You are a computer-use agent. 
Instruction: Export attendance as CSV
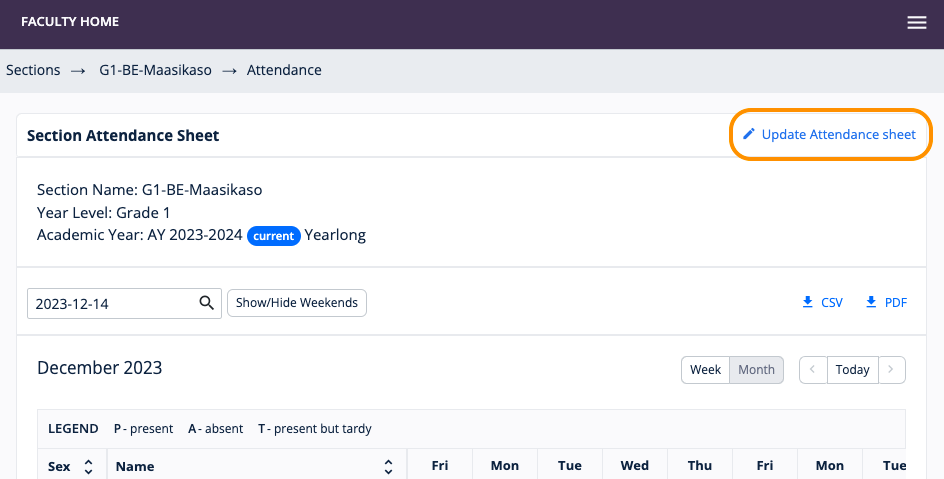tap(831, 302)
